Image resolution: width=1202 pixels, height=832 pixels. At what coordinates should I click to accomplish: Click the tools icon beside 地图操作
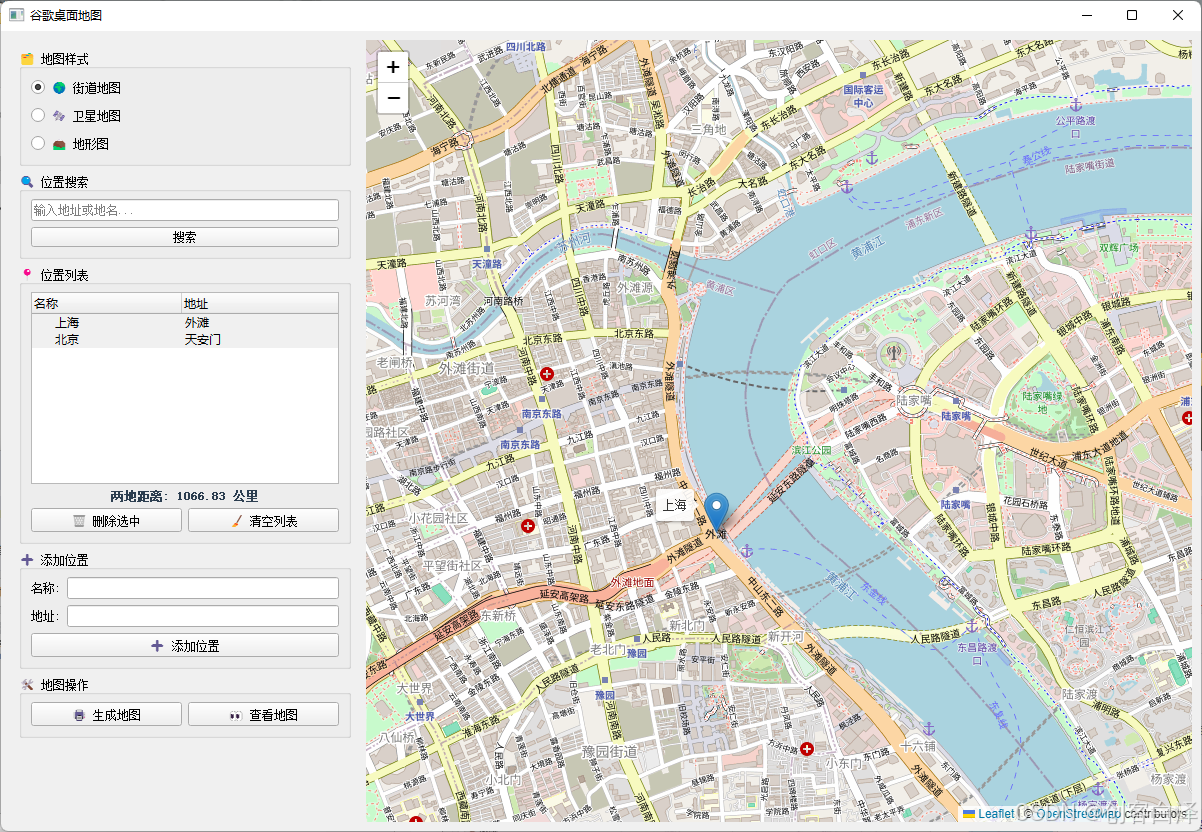point(27,685)
